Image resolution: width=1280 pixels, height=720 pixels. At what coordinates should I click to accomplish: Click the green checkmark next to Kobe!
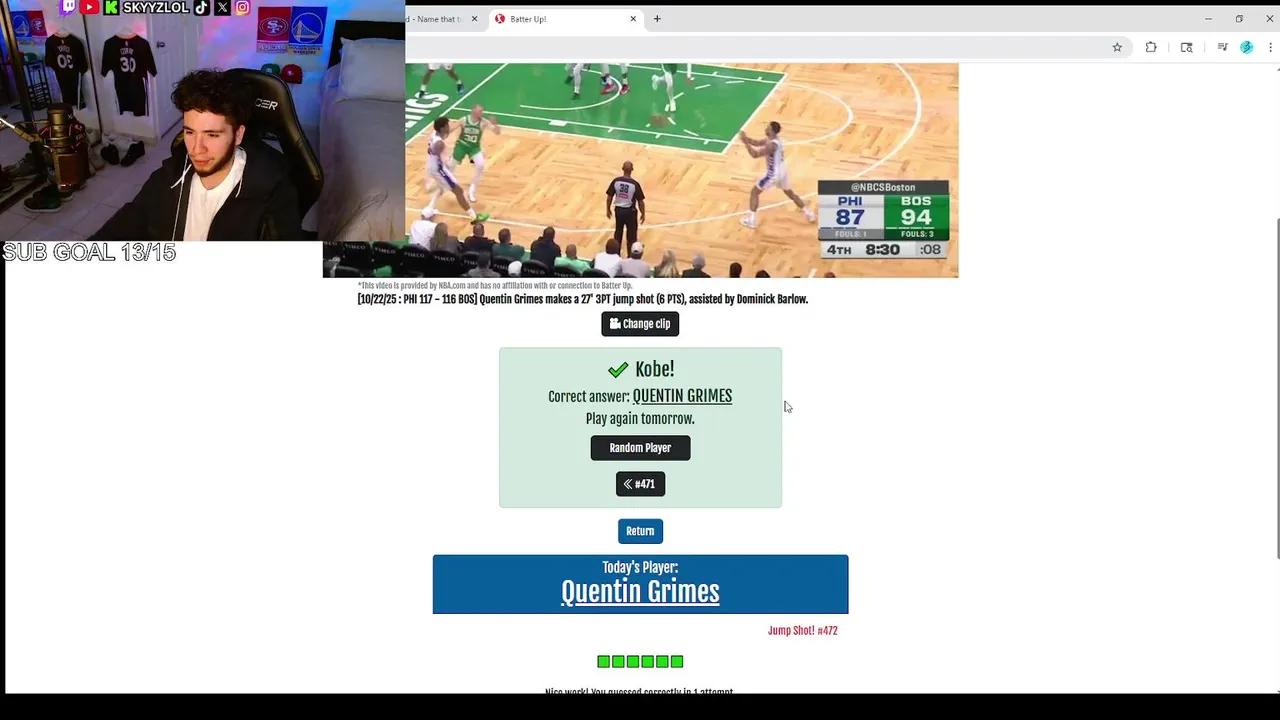[618, 370]
